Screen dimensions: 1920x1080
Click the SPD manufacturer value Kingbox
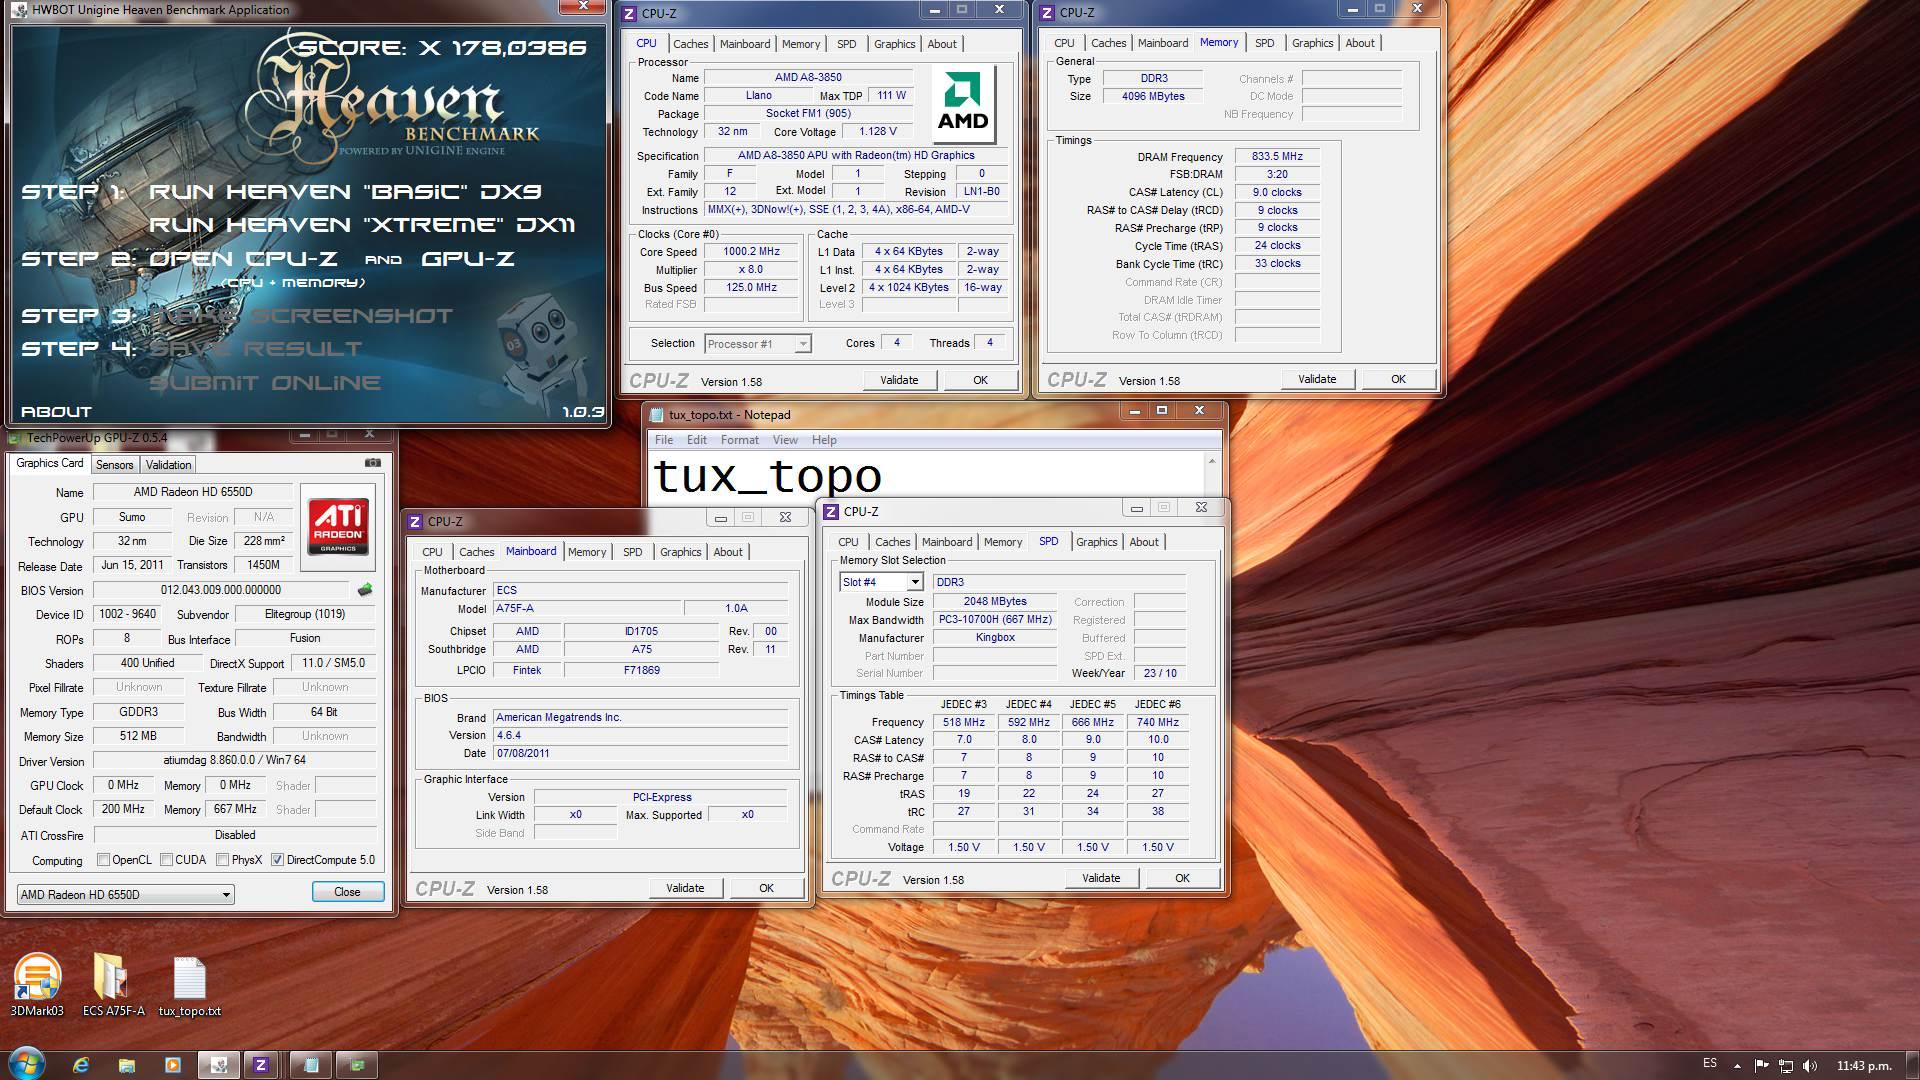(995, 637)
